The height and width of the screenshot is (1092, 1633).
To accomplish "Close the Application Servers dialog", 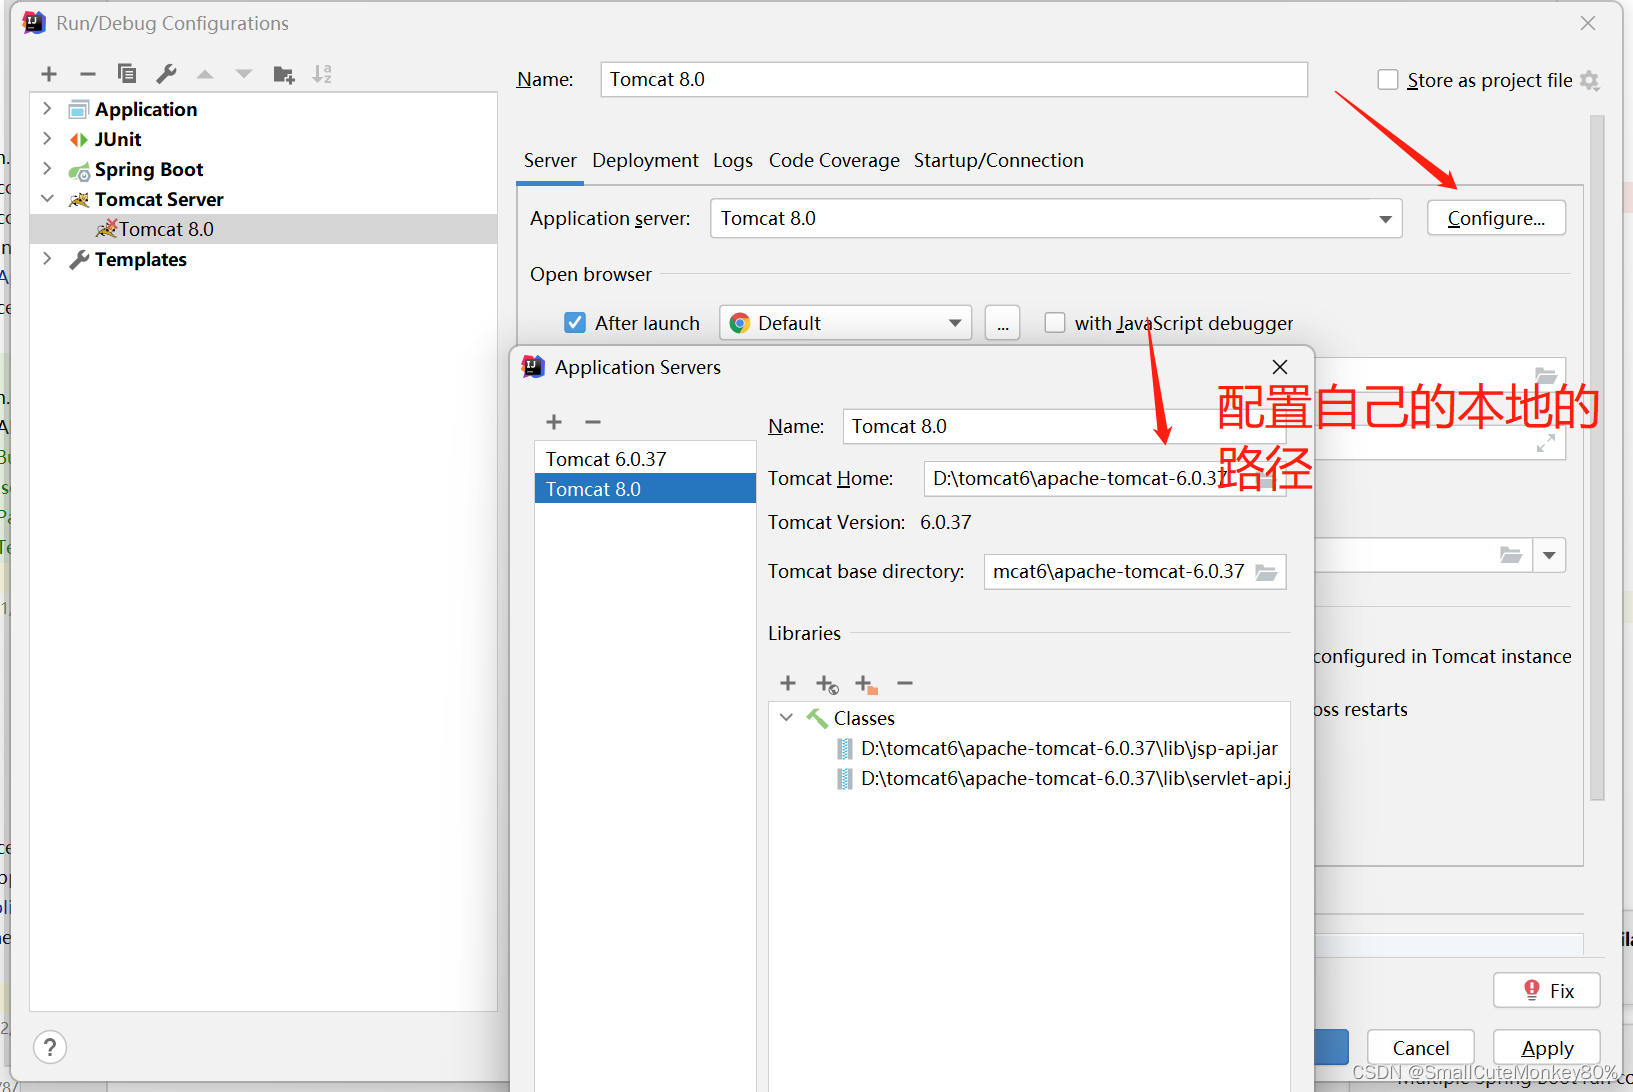I will [x=1280, y=367].
